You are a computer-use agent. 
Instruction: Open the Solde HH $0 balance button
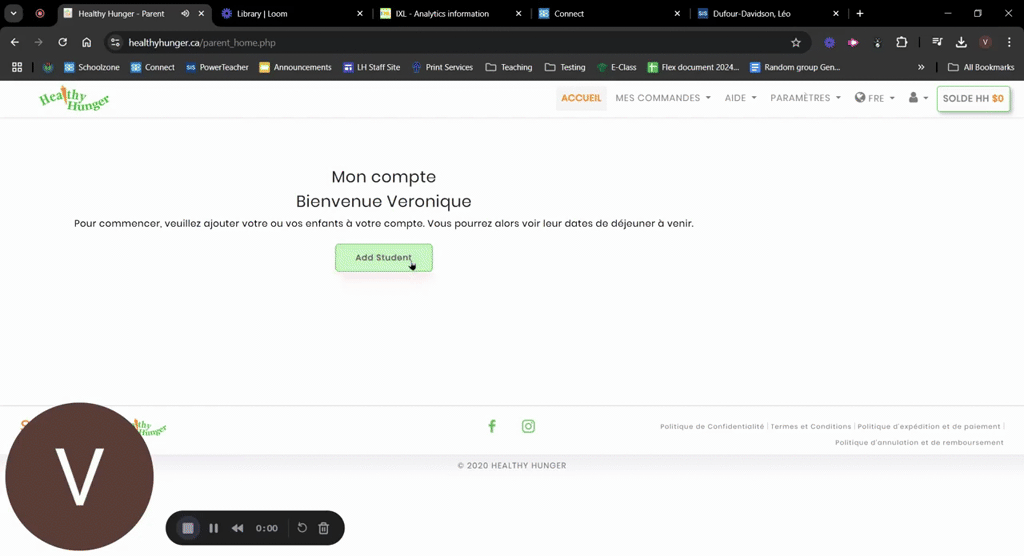[973, 99]
